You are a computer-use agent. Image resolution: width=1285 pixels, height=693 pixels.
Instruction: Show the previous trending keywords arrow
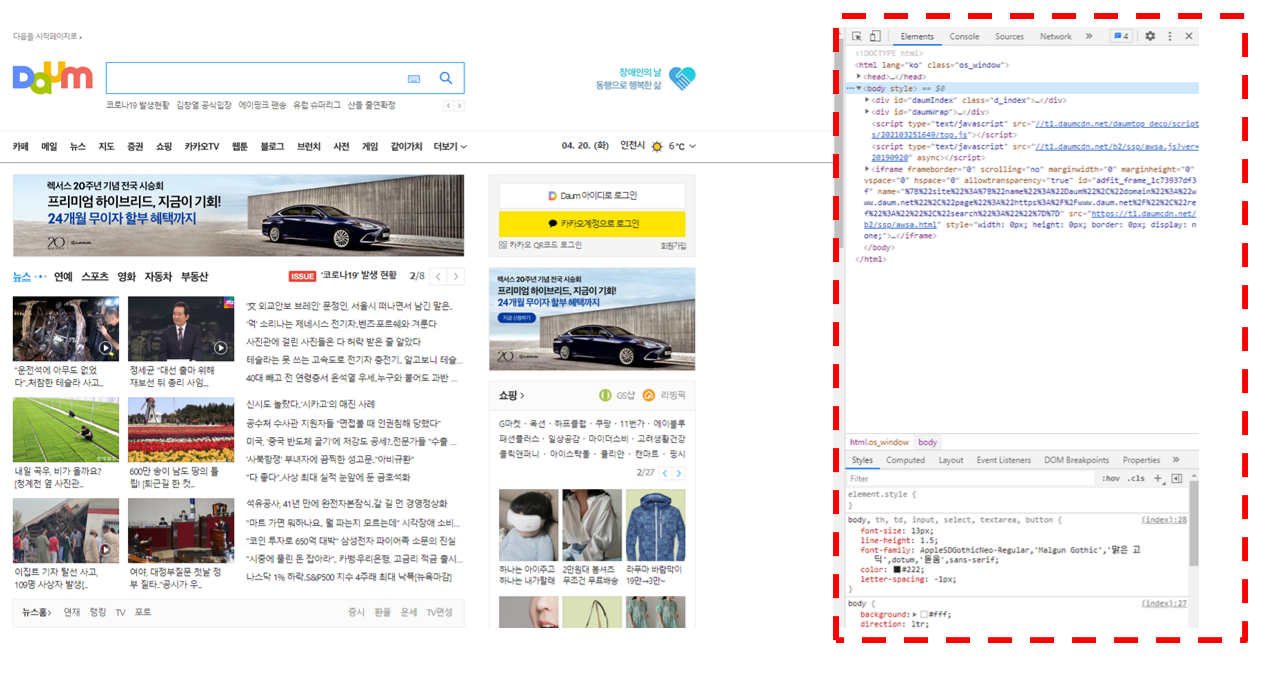point(449,105)
